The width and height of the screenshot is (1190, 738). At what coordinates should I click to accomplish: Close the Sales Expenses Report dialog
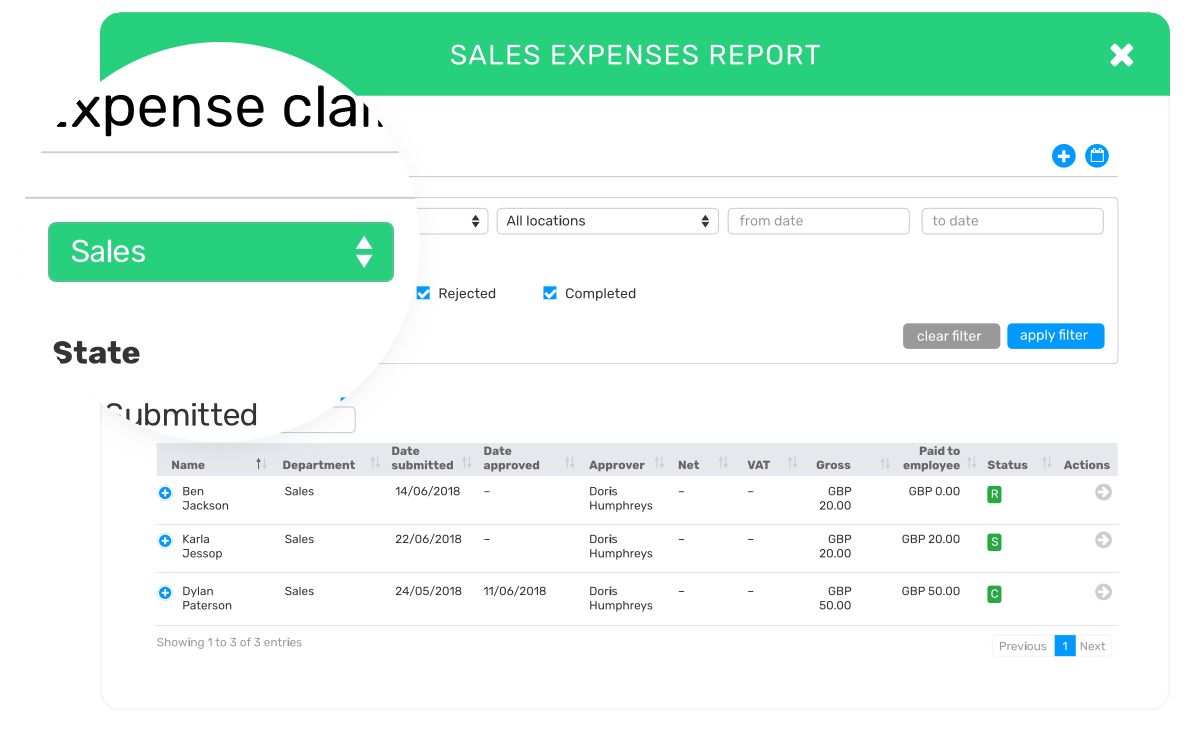tap(1121, 55)
